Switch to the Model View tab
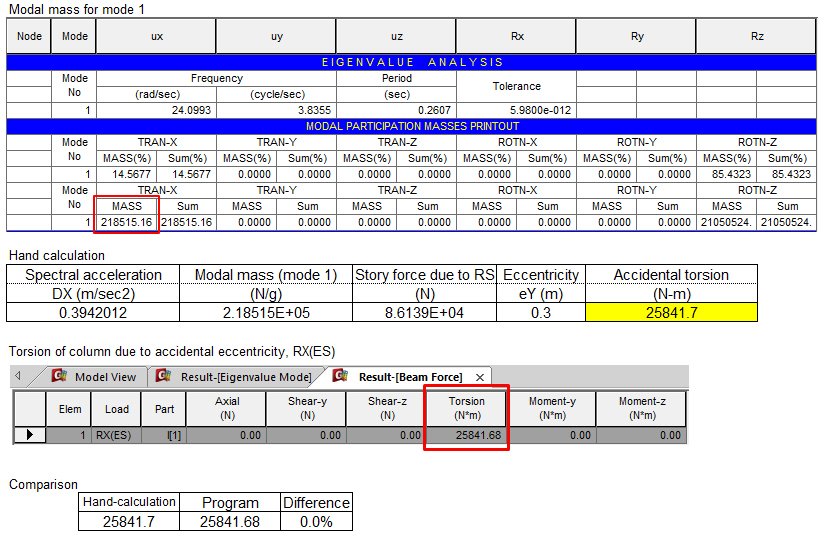 pyautogui.click(x=105, y=377)
